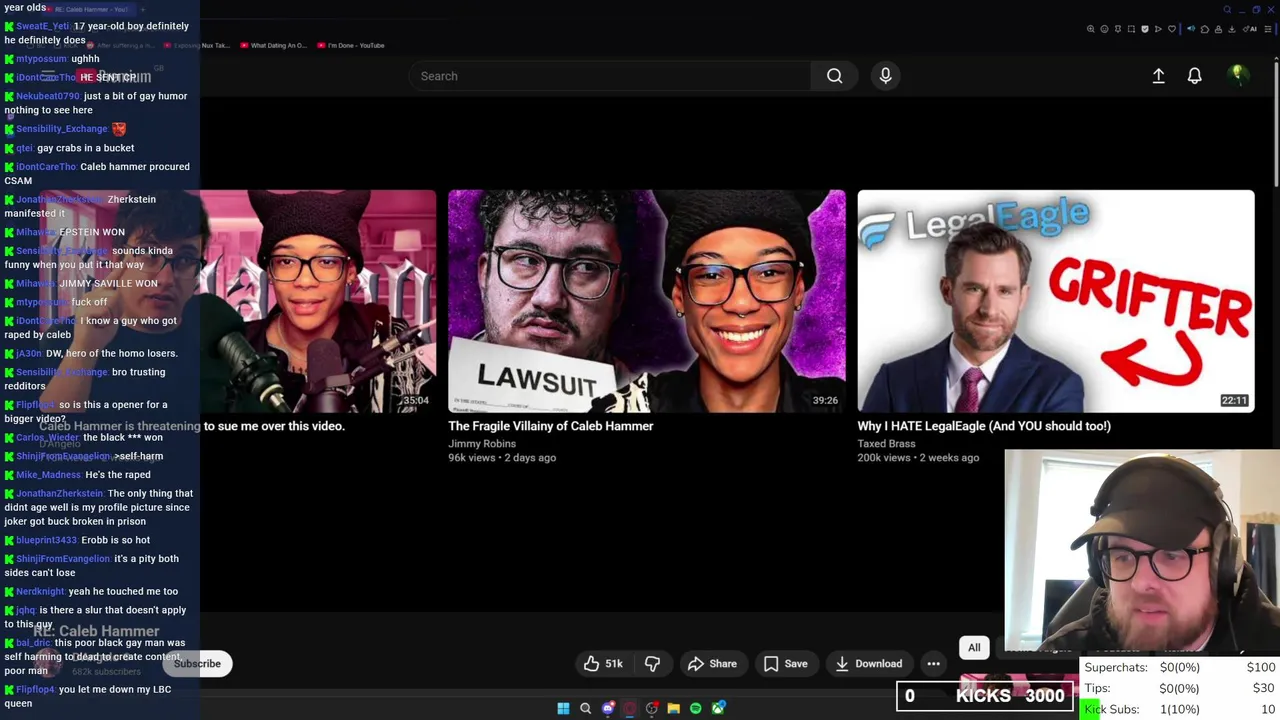
Task: Open Spotify from the taskbar
Action: click(x=696, y=708)
